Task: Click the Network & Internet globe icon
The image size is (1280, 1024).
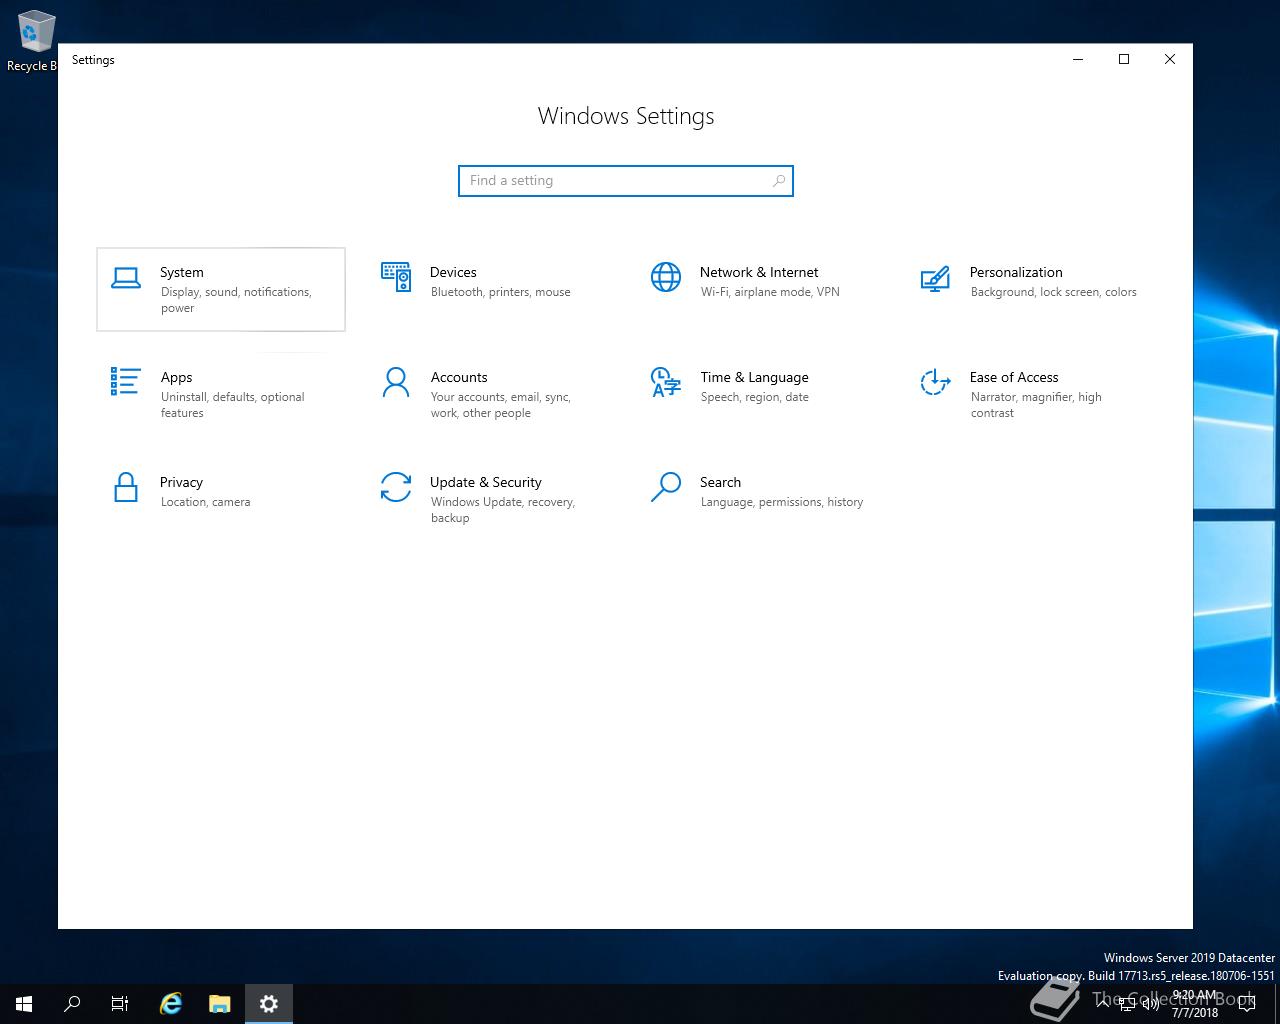Action: [666, 277]
